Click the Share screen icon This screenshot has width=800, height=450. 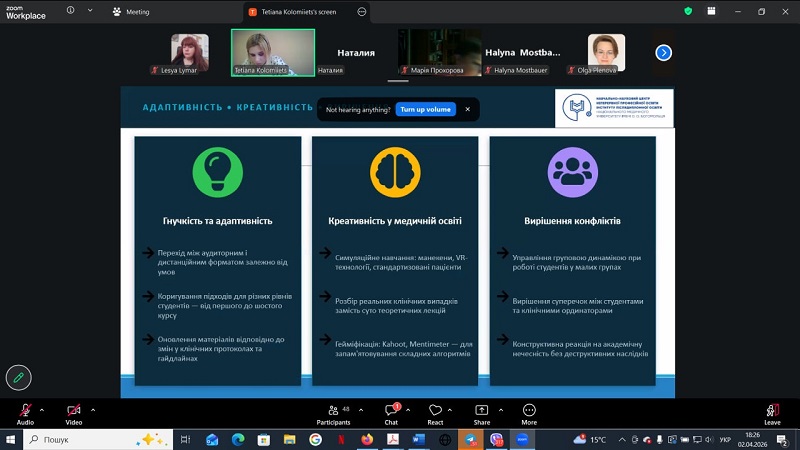point(482,412)
